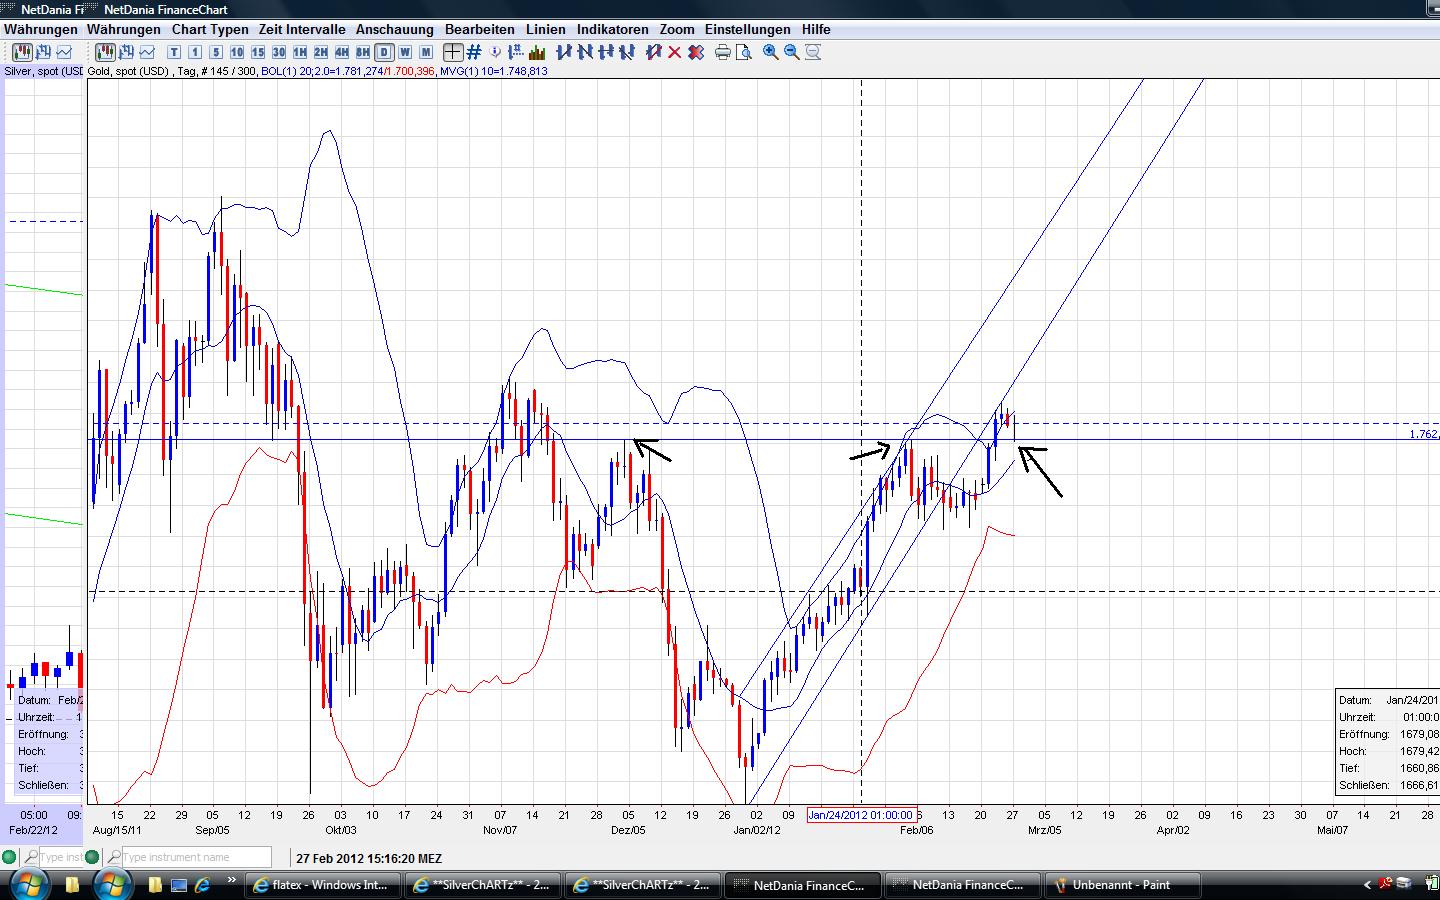
Task: Pick the parallel channel line tool
Action: pos(627,52)
